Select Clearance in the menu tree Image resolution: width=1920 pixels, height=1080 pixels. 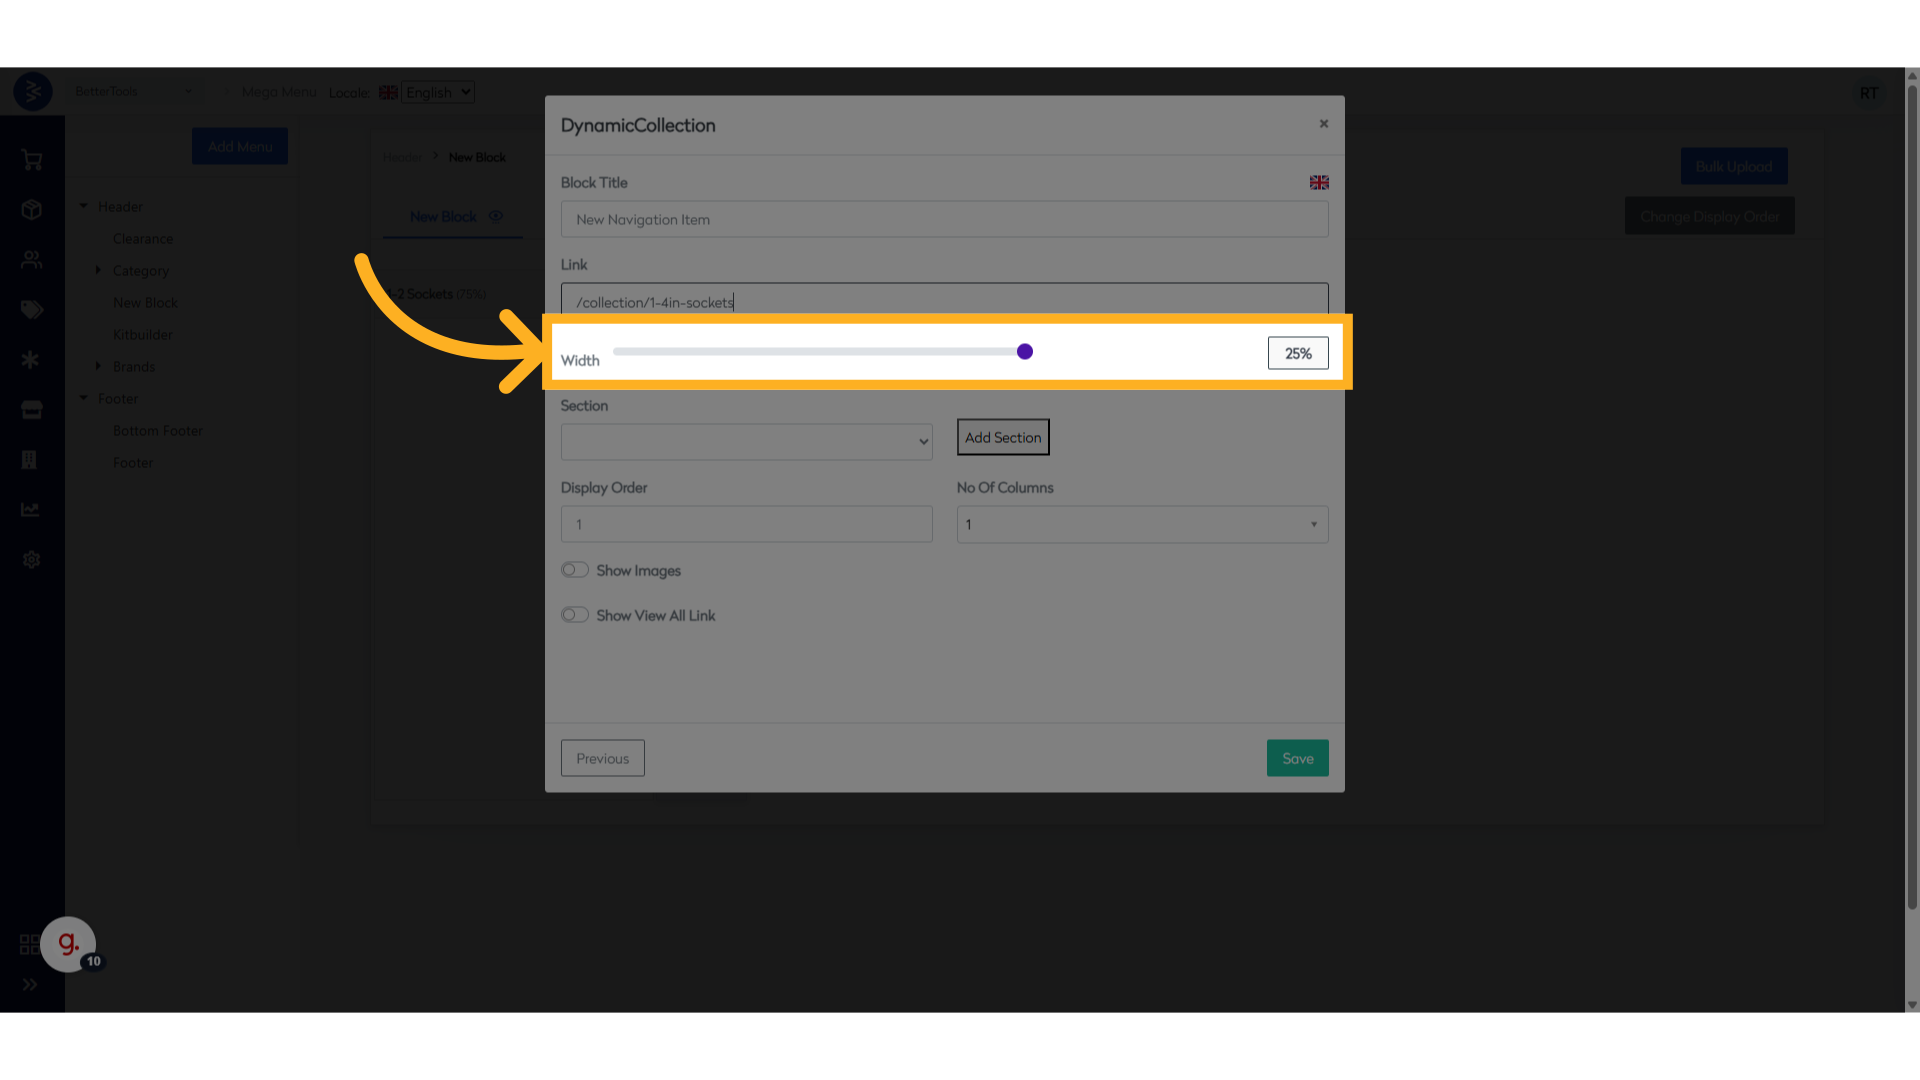pyautogui.click(x=143, y=239)
